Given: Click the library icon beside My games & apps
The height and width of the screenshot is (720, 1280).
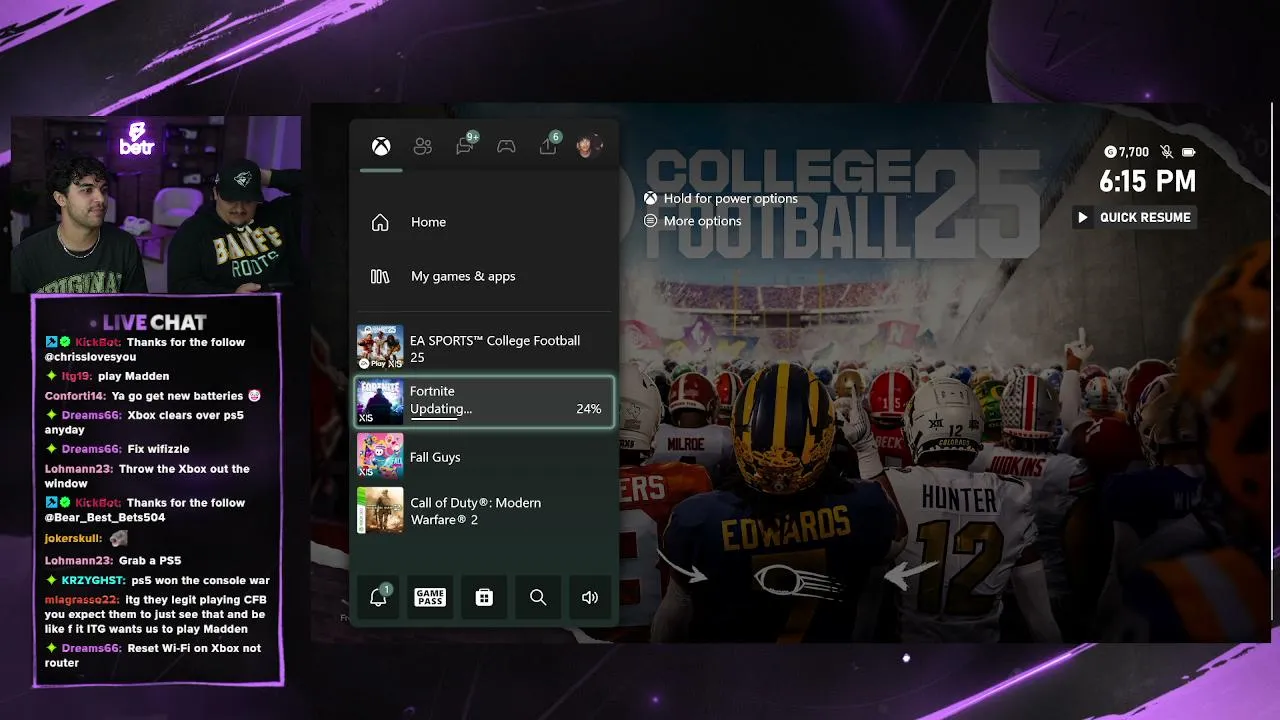Looking at the screenshot, I should 380,276.
